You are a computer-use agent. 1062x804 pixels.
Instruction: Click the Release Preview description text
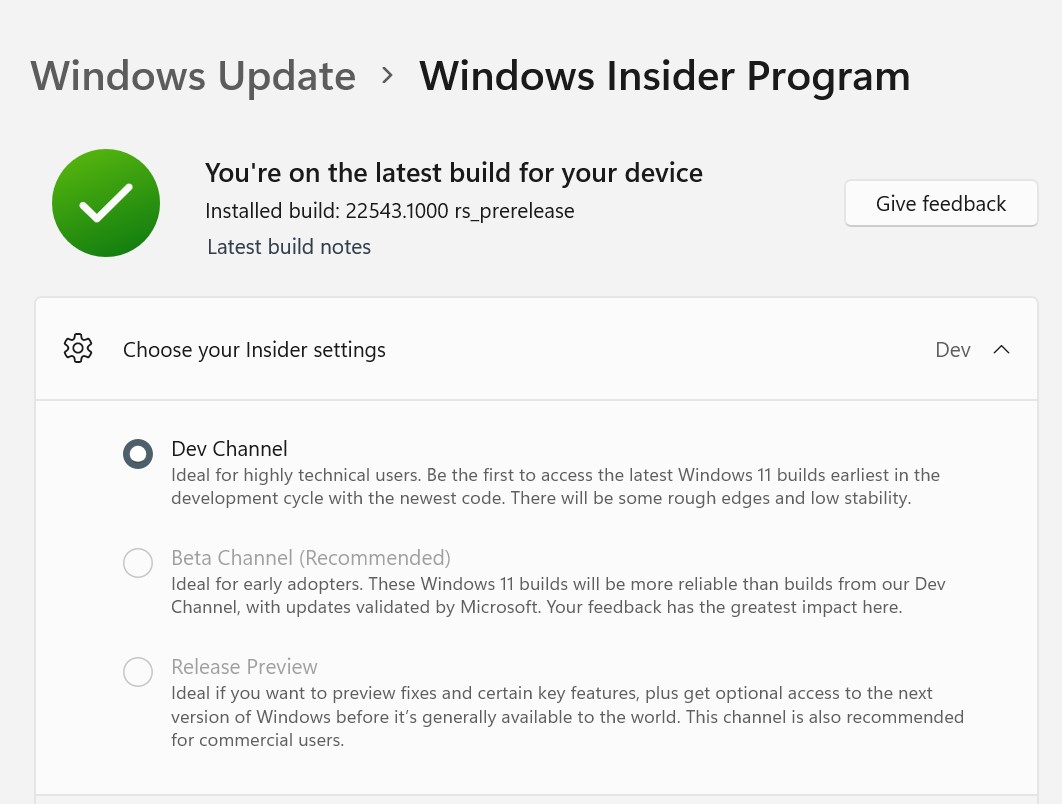[567, 716]
